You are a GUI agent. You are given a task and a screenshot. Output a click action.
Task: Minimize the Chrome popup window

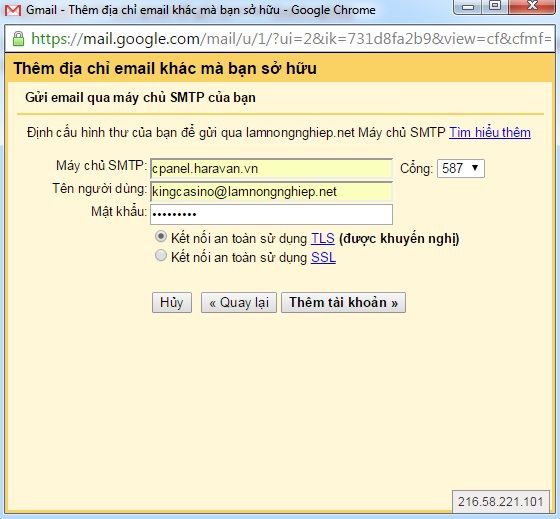[x=468, y=6]
